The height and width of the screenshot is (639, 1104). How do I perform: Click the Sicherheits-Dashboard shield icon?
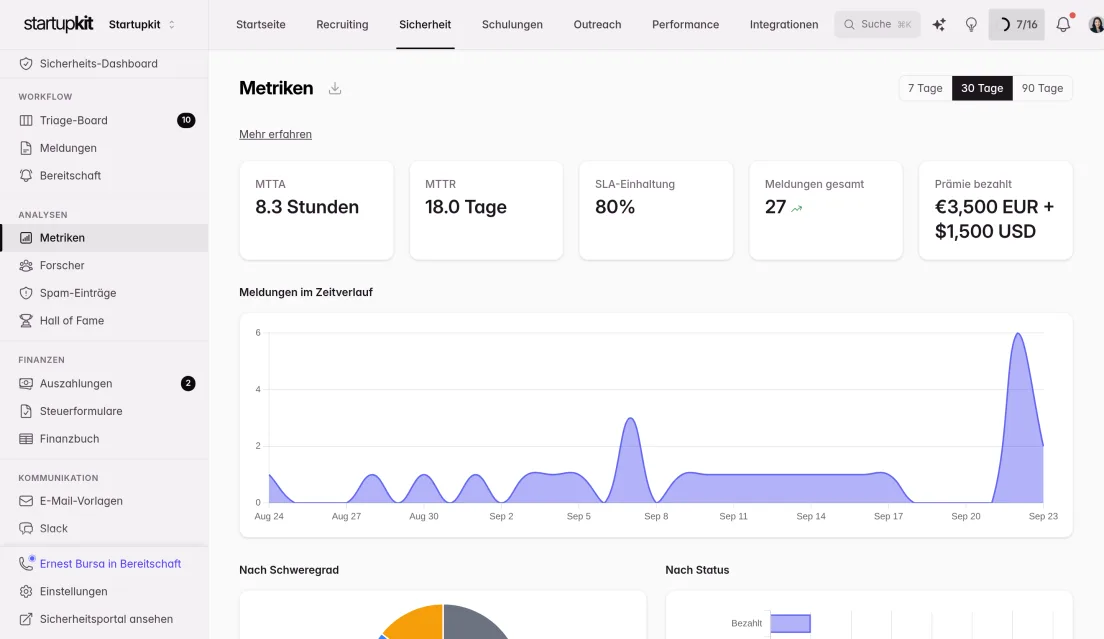(26, 63)
